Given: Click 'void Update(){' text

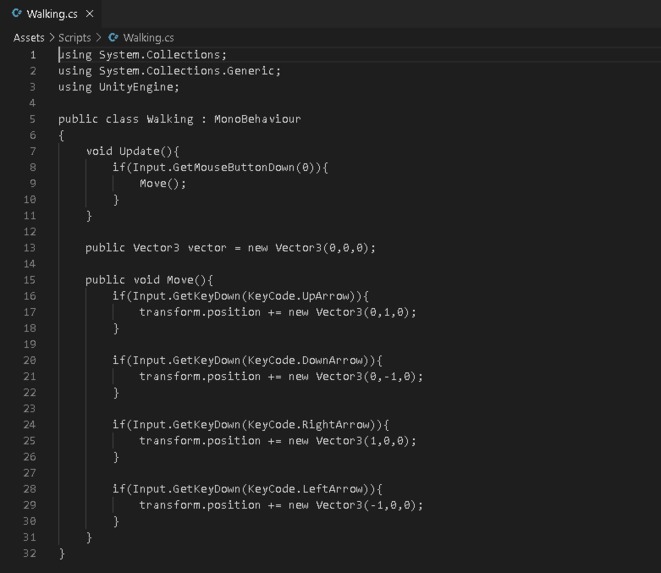Looking at the screenshot, I should tap(133, 151).
